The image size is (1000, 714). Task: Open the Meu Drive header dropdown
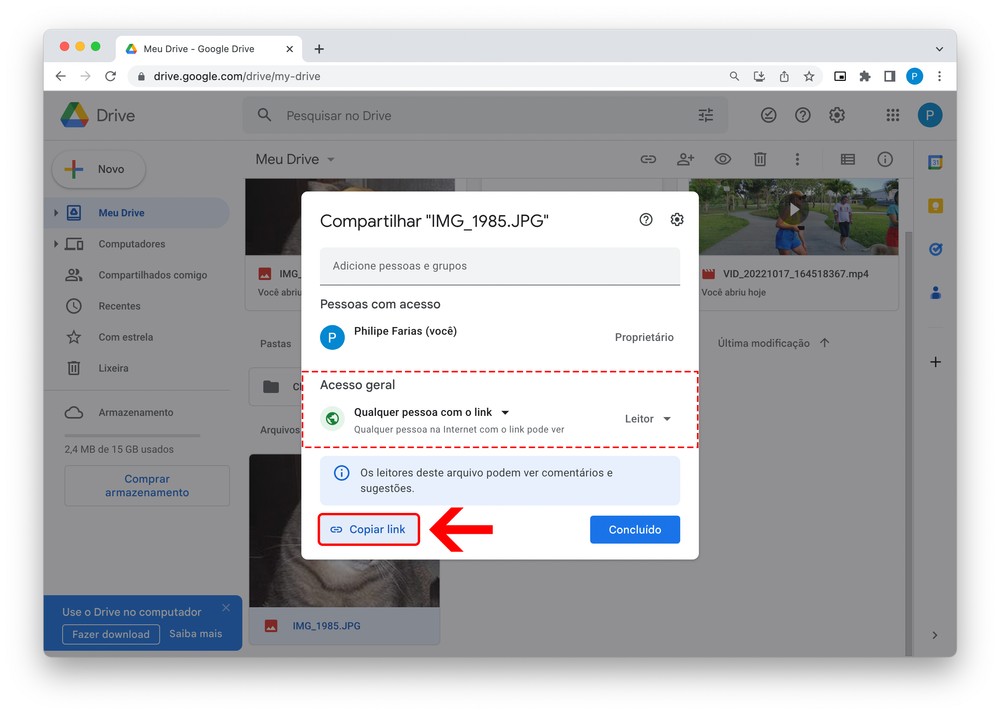[295, 159]
